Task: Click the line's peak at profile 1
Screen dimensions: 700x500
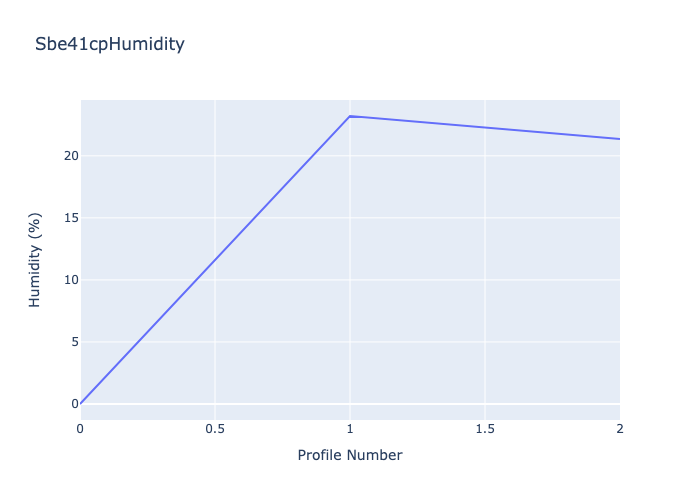Action: tap(350, 116)
